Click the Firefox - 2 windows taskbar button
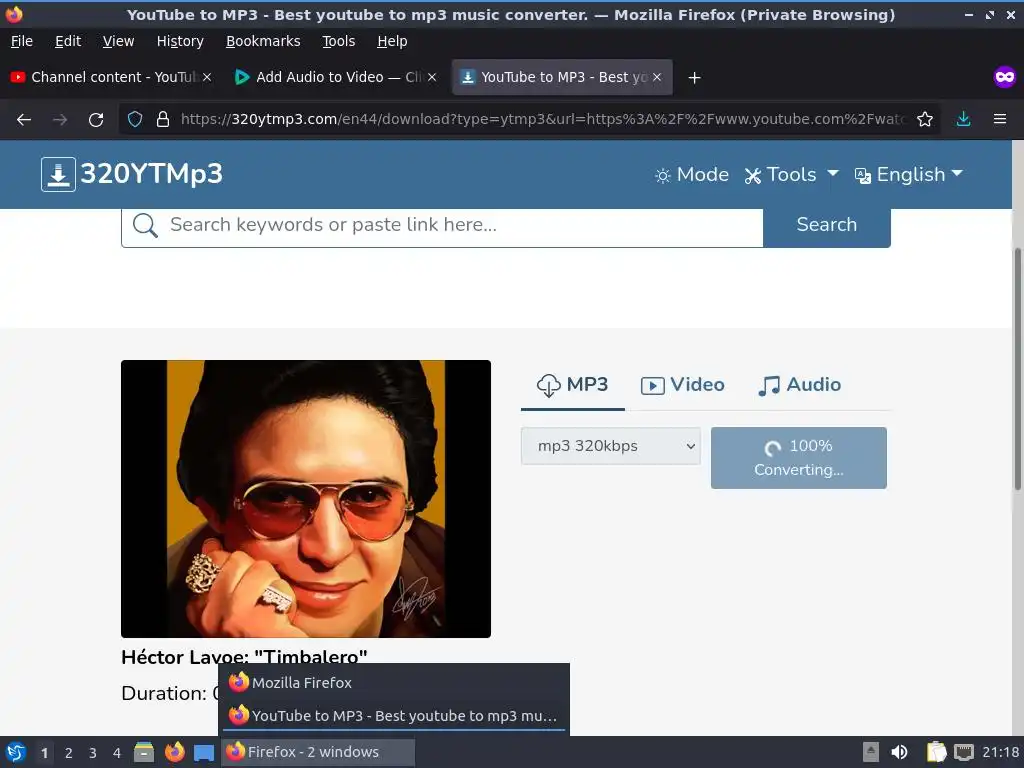Viewport: 1024px width, 768px height. coord(318,752)
